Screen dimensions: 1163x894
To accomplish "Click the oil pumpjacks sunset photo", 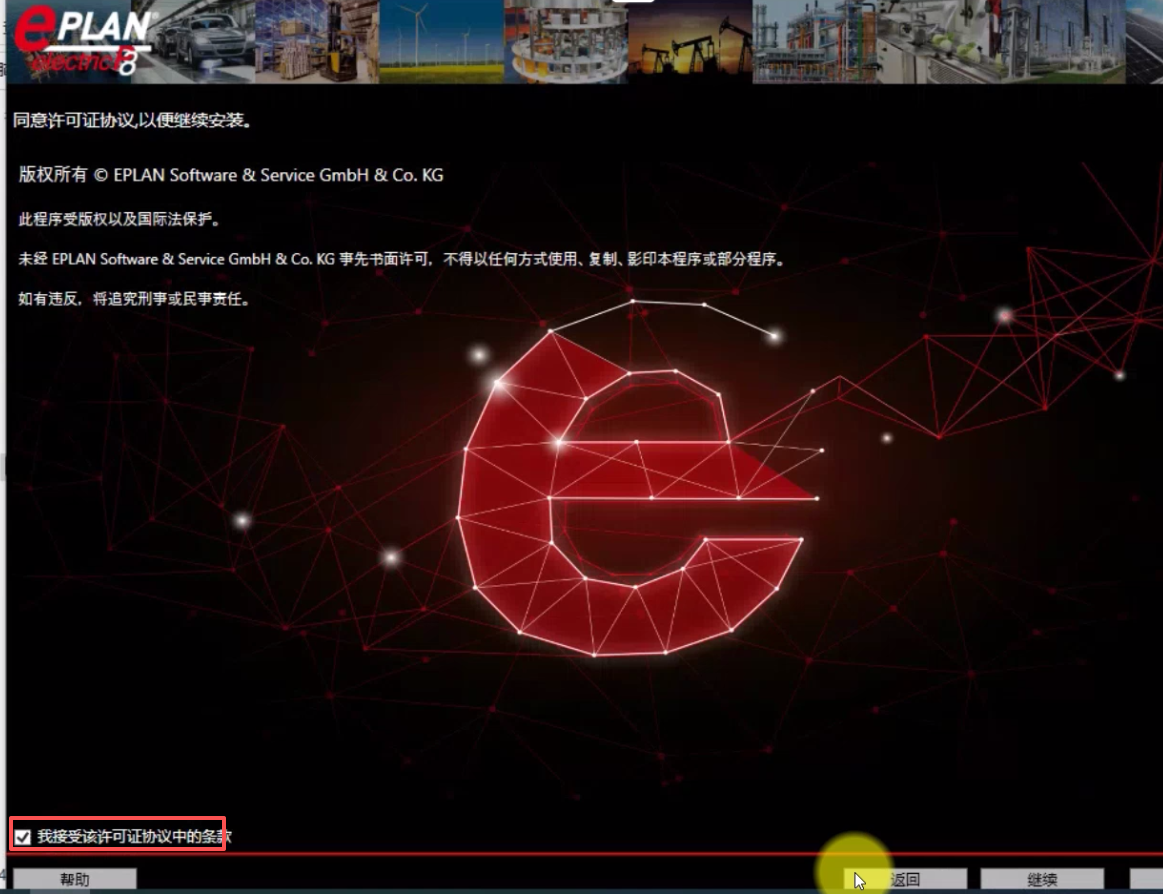I will [690, 42].
